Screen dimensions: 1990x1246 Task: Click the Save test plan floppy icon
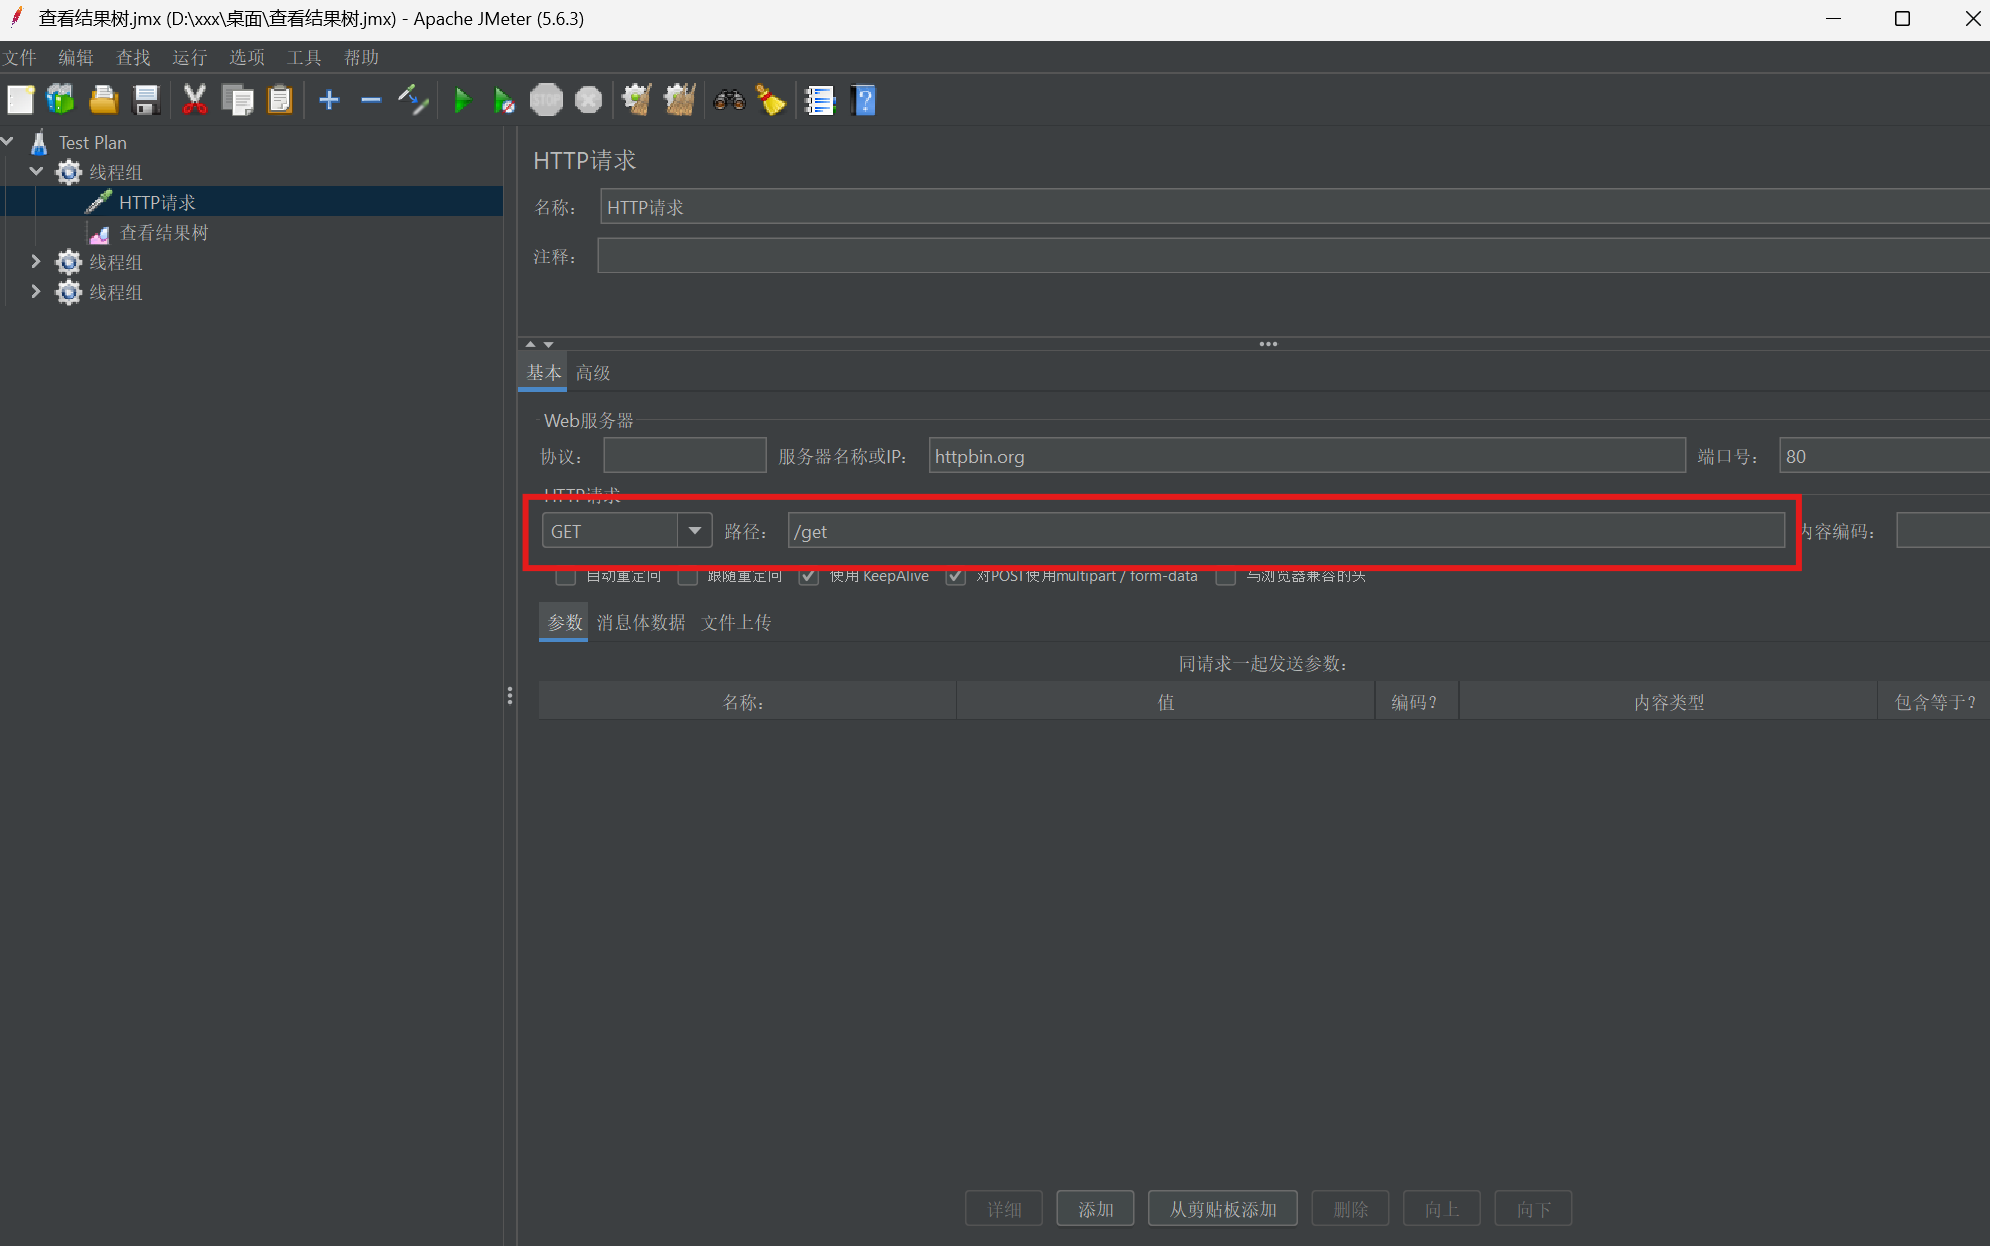pos(146,100)
